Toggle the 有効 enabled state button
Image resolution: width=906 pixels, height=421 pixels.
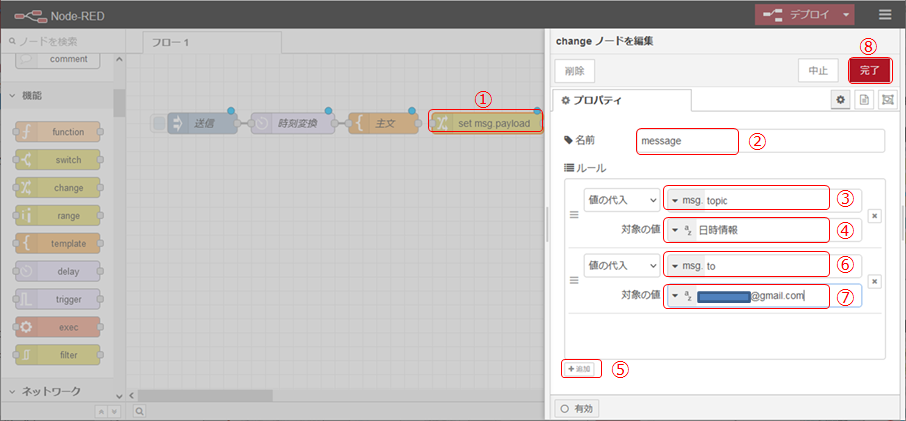577,408
